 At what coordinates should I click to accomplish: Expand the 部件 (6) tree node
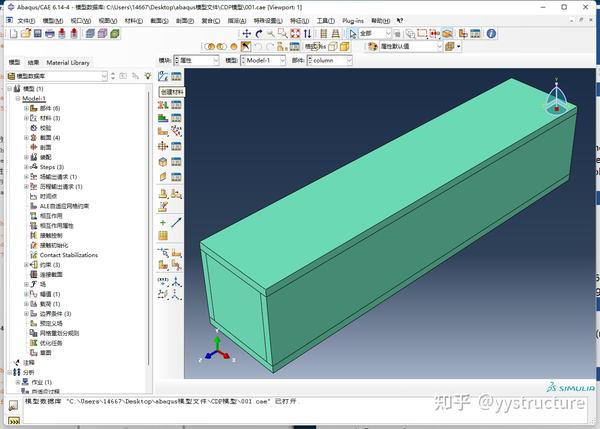pyautogui.click(x=26, y=108)
